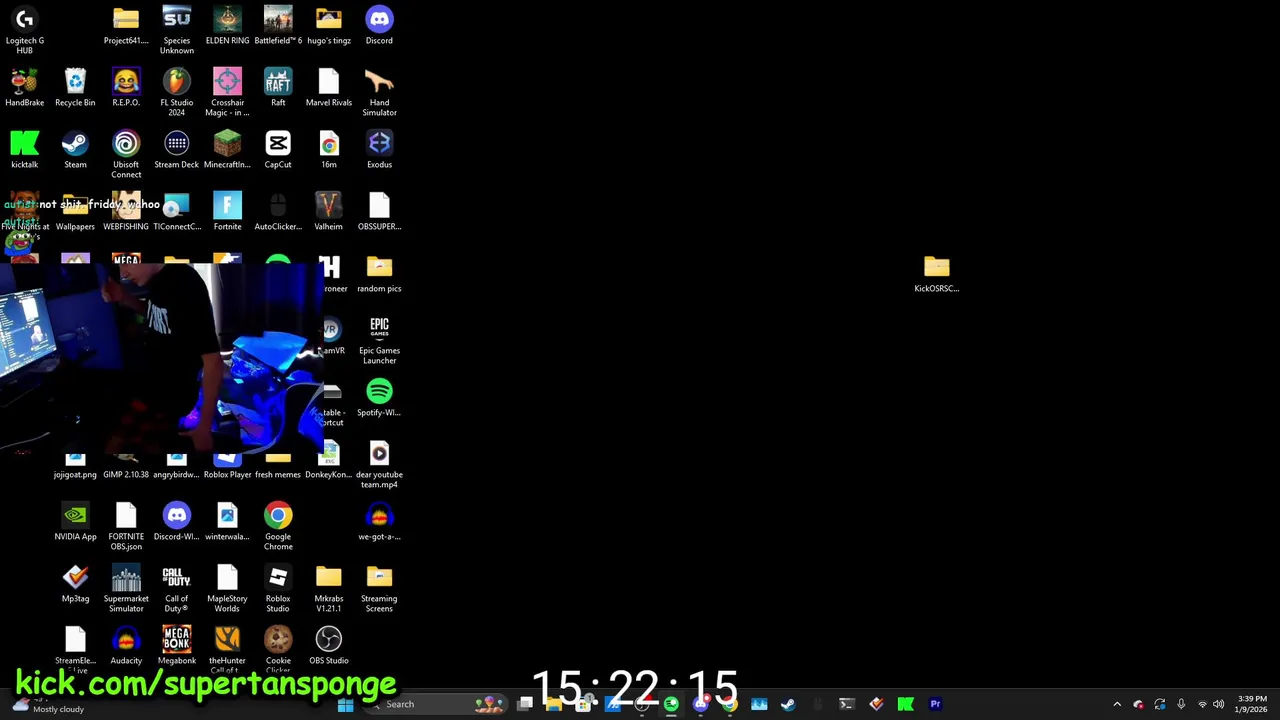Open the Discord-Wi... desktop shortcut
Viewport: 1280px width, 720px height.
tap(177, 522)
